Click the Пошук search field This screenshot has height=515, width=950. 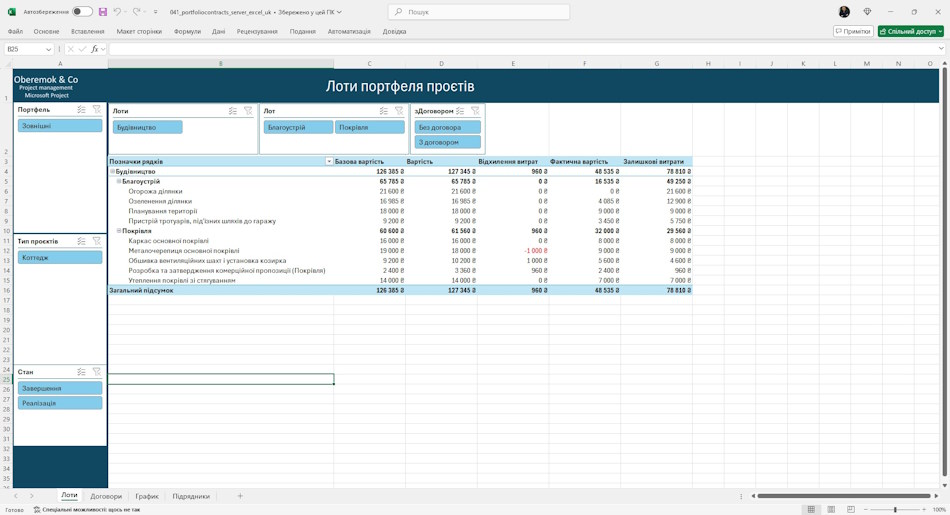[x=479, y=12]
